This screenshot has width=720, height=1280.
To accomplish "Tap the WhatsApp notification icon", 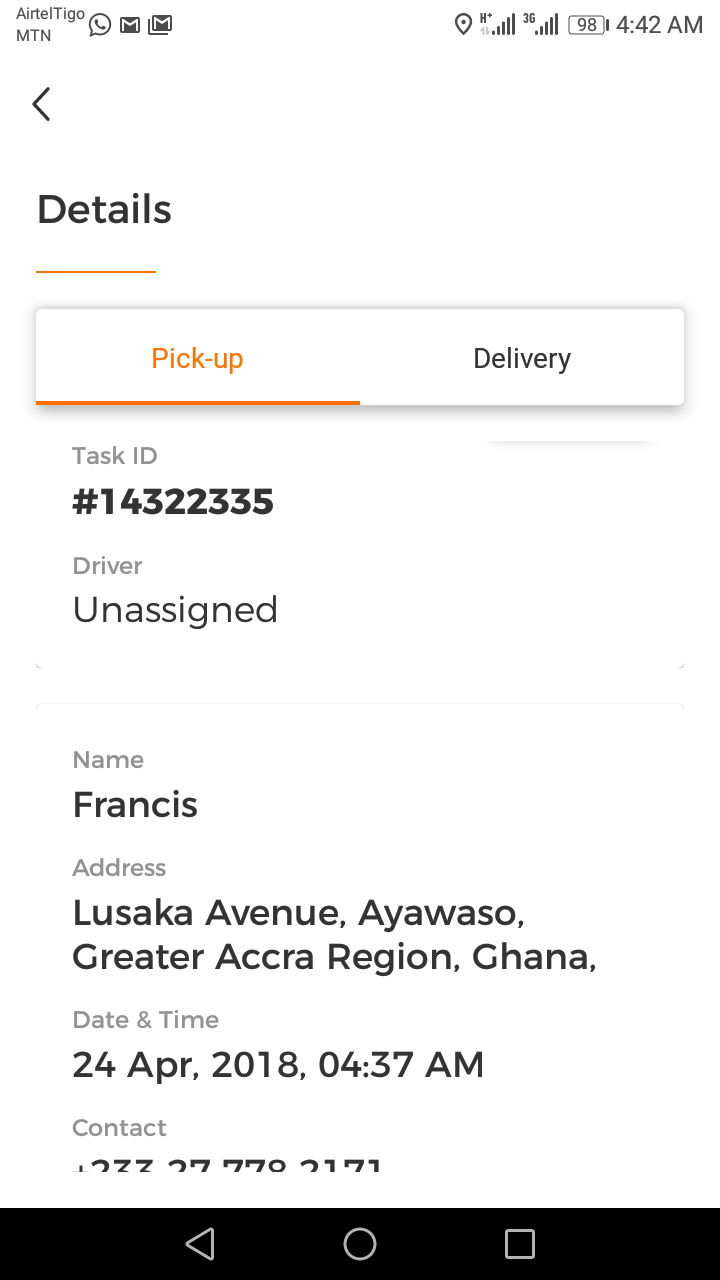I will [x=100, y=25].
